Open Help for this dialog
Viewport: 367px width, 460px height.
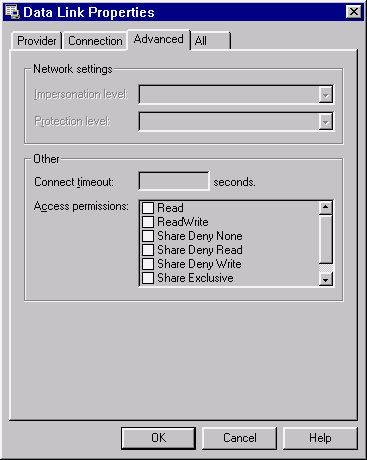coord(320,438)
